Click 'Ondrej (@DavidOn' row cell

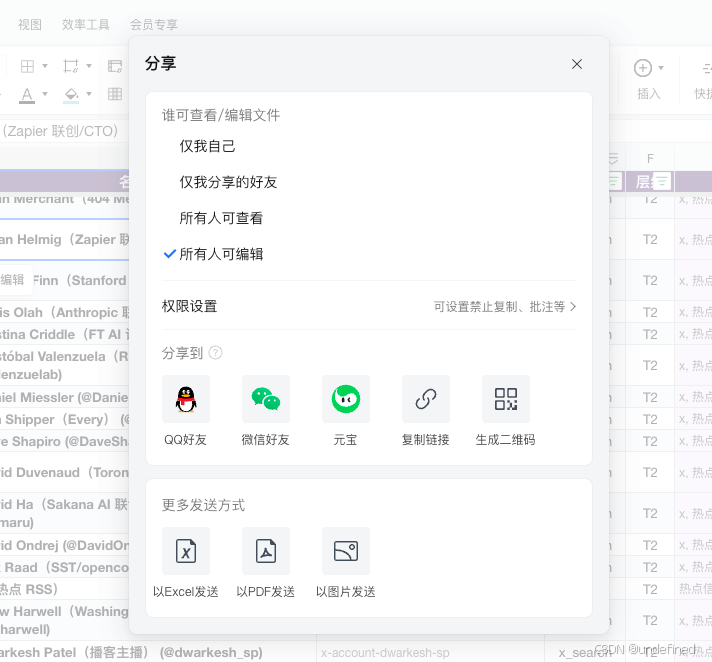[64, 545]
